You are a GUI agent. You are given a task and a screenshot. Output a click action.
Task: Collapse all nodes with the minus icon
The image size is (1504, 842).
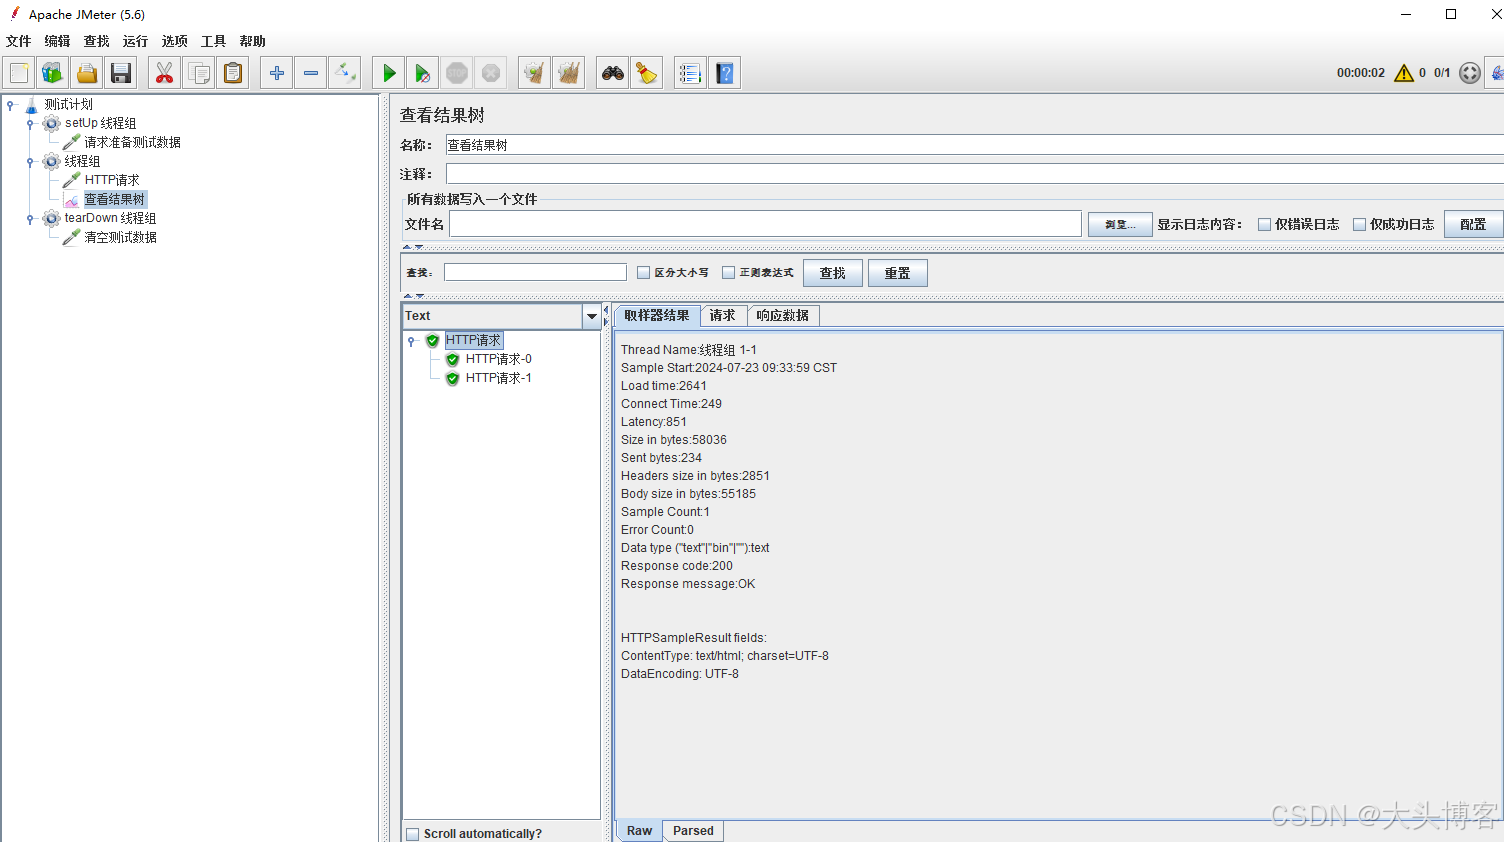311,73
